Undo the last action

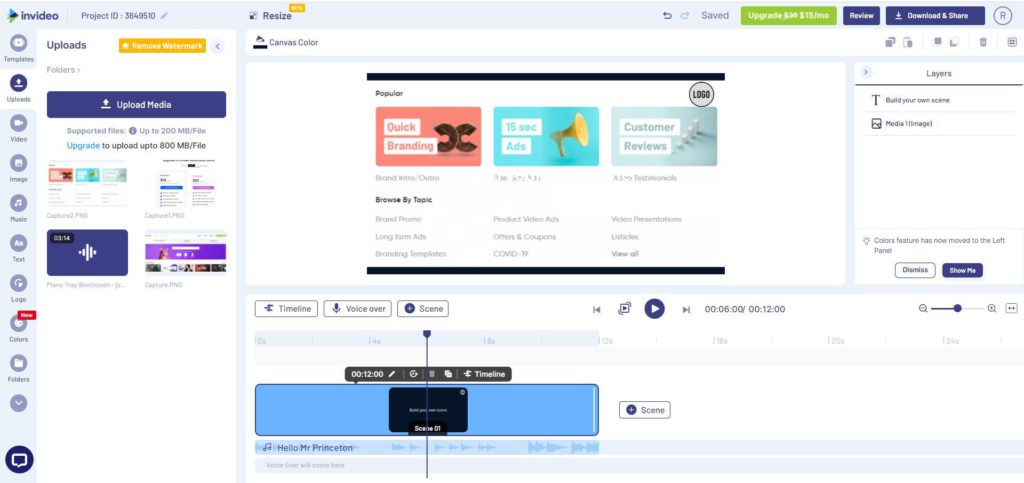pyautogui.click(x=667, y=16)
